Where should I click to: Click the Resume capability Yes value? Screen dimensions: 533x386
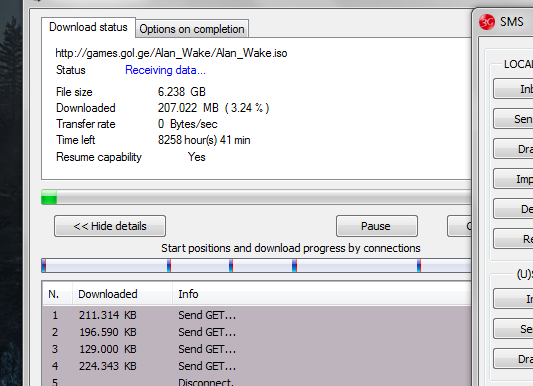coord(196,157)
